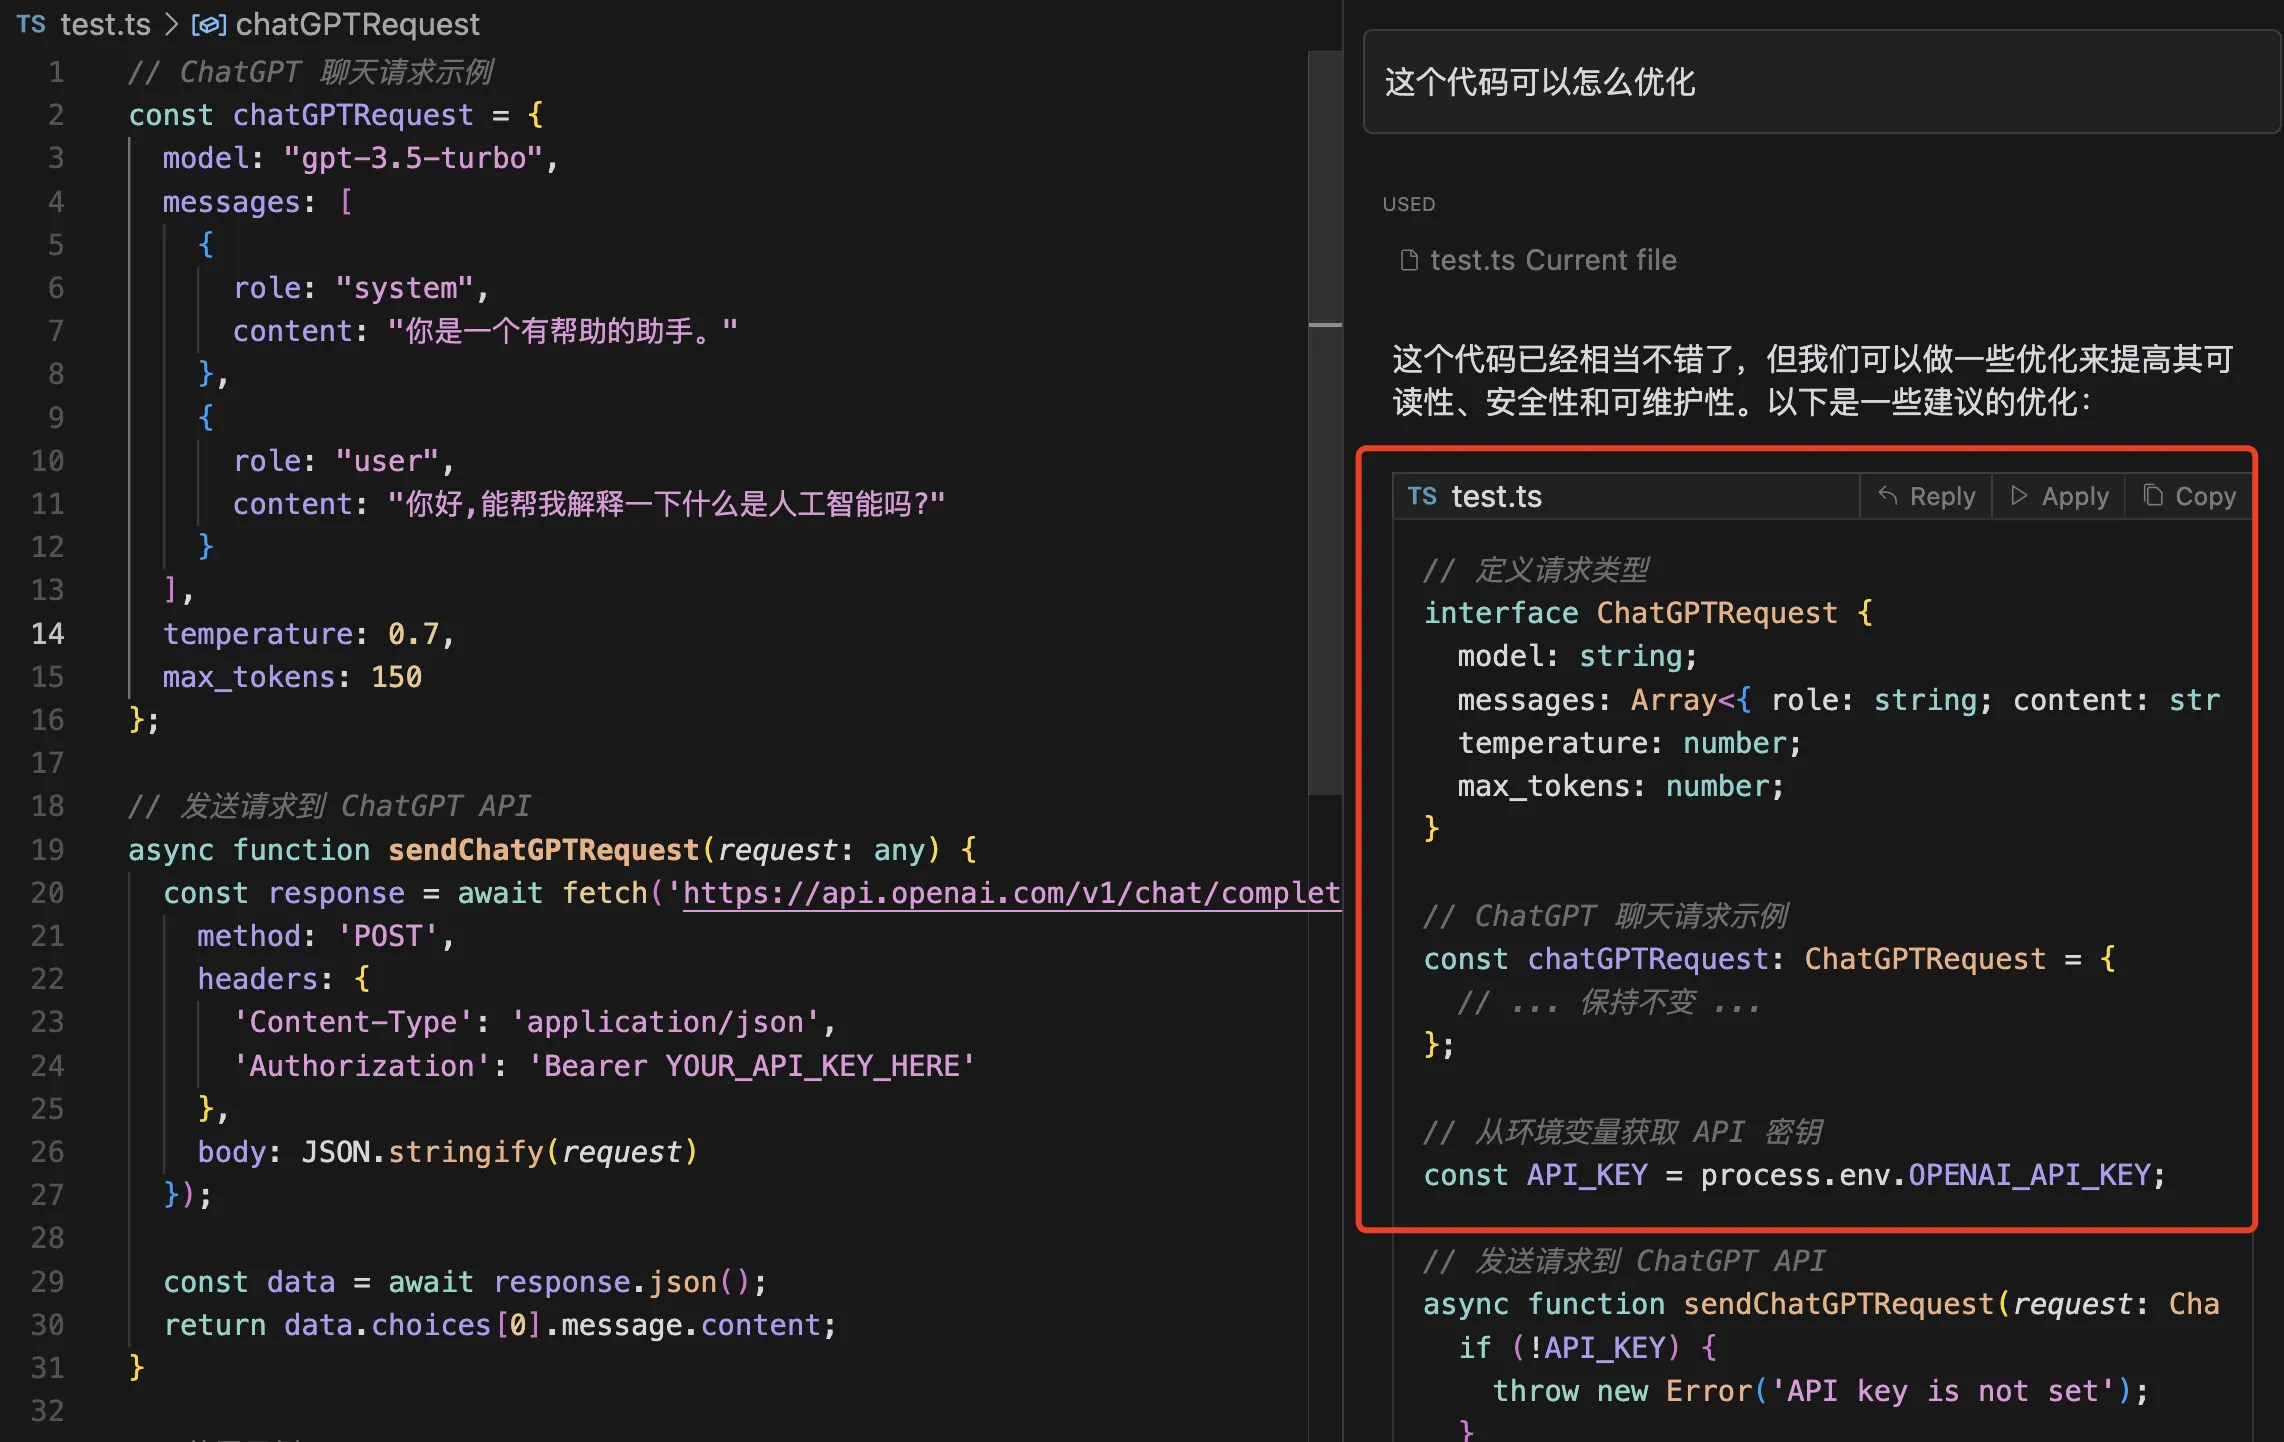Click the Copy clipboard icon
The image size is (2284, 1442).
[2153, 496]
